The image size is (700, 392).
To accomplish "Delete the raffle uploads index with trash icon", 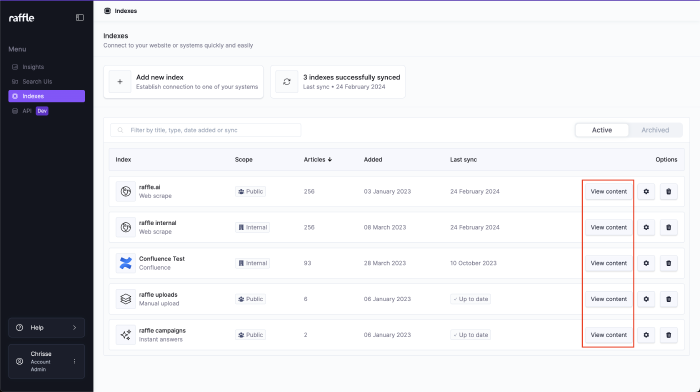I will [668, 299].
